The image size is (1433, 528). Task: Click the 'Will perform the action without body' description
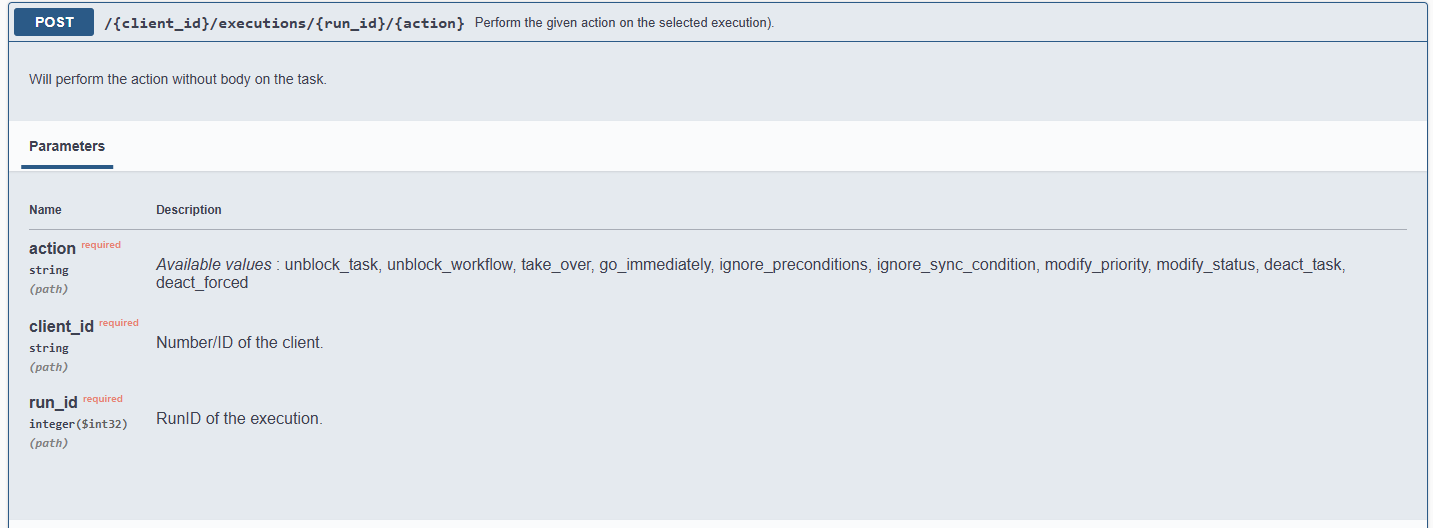(x=178, y=79)
